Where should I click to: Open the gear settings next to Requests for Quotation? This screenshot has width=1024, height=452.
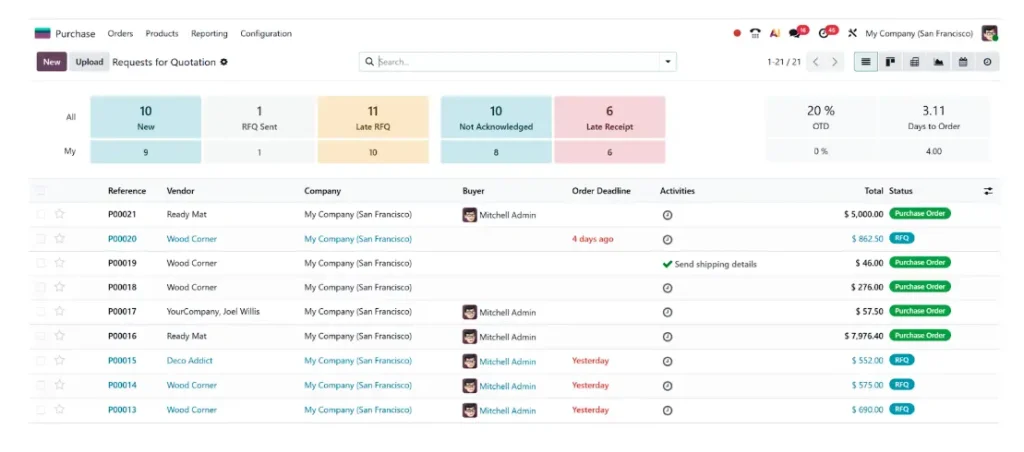[224, 62]
